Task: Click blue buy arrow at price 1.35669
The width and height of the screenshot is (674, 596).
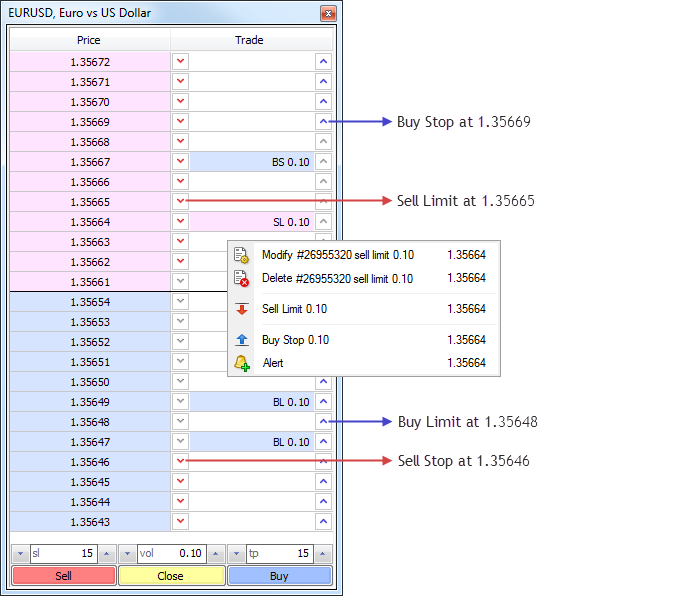Action: point(323,122)
